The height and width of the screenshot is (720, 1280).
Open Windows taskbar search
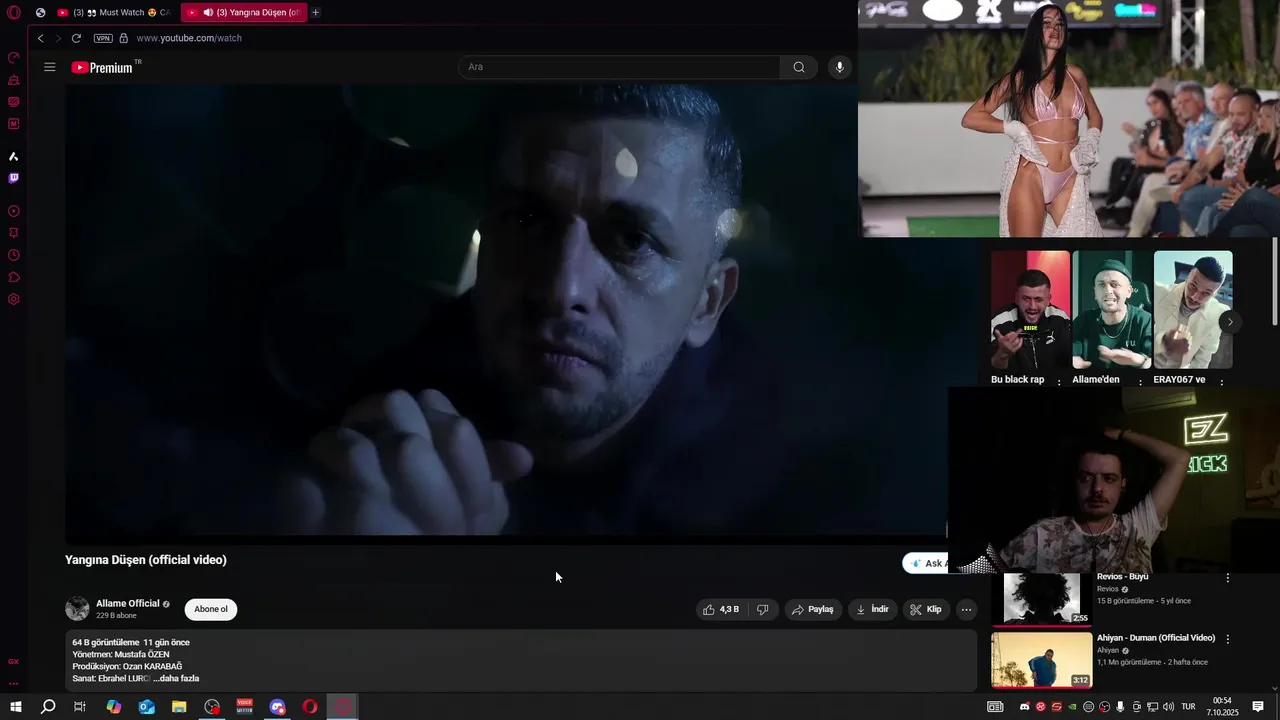(48, 707)
